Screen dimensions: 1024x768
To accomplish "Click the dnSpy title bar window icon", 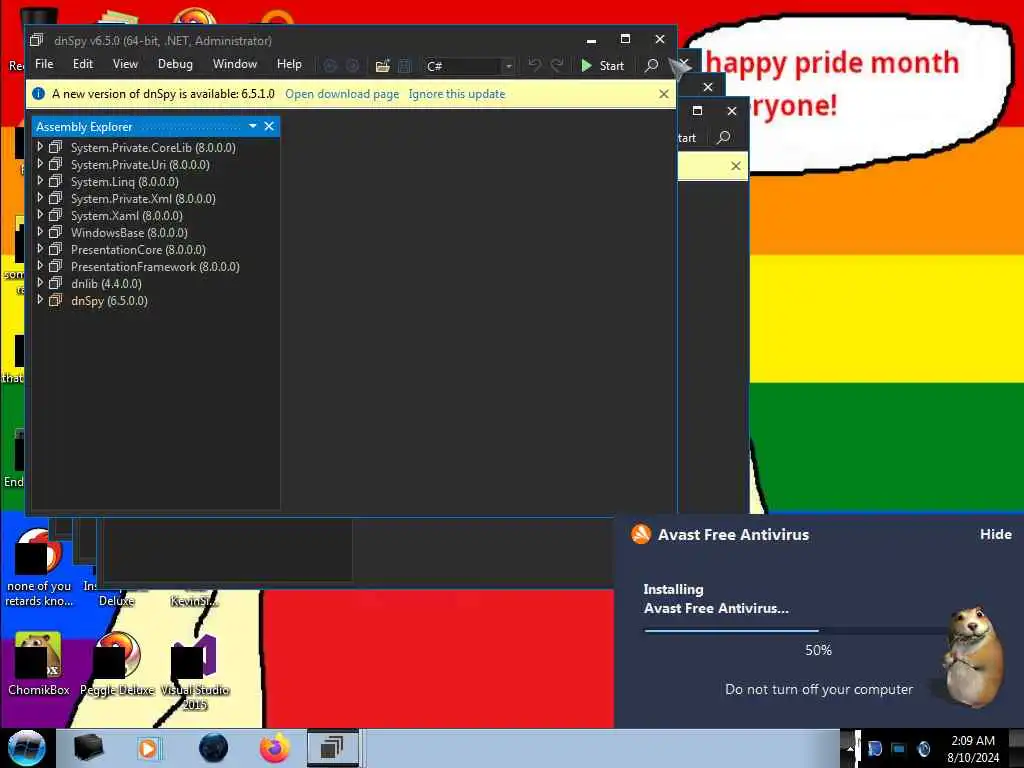I will pos(37,40).
